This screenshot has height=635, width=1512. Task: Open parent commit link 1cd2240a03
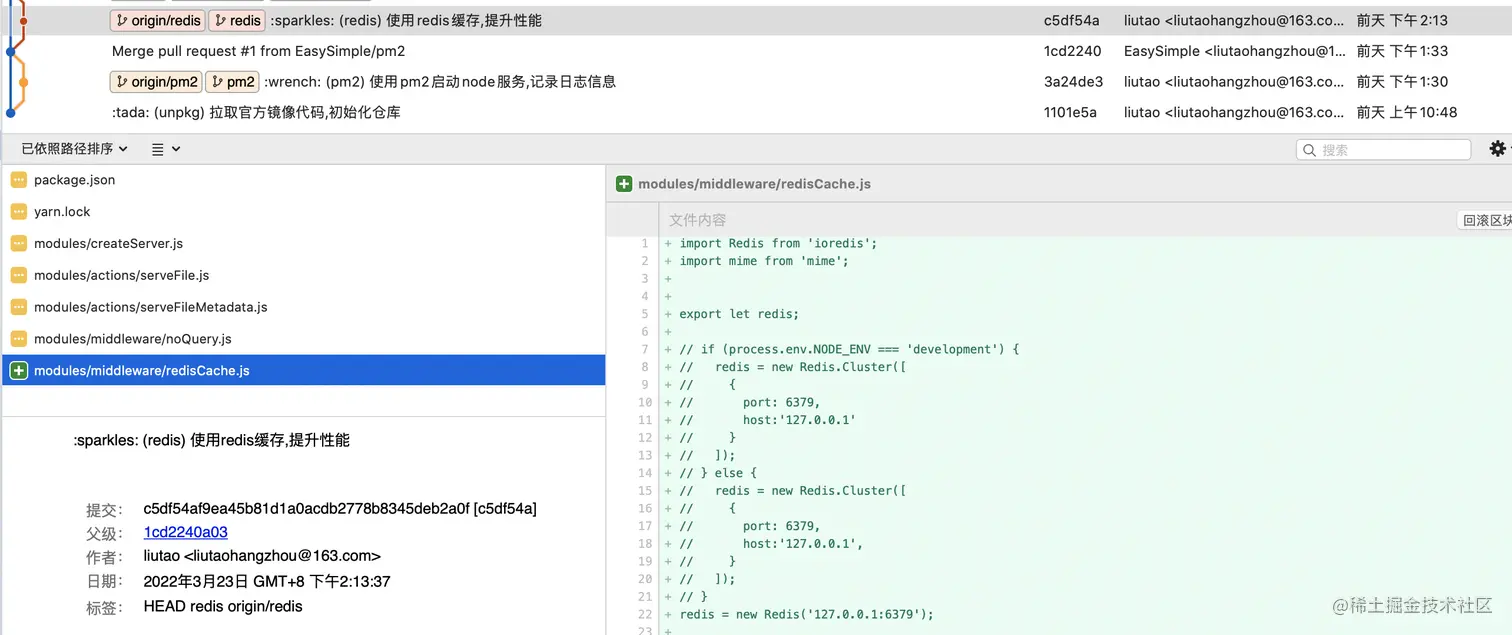point(186,532)
